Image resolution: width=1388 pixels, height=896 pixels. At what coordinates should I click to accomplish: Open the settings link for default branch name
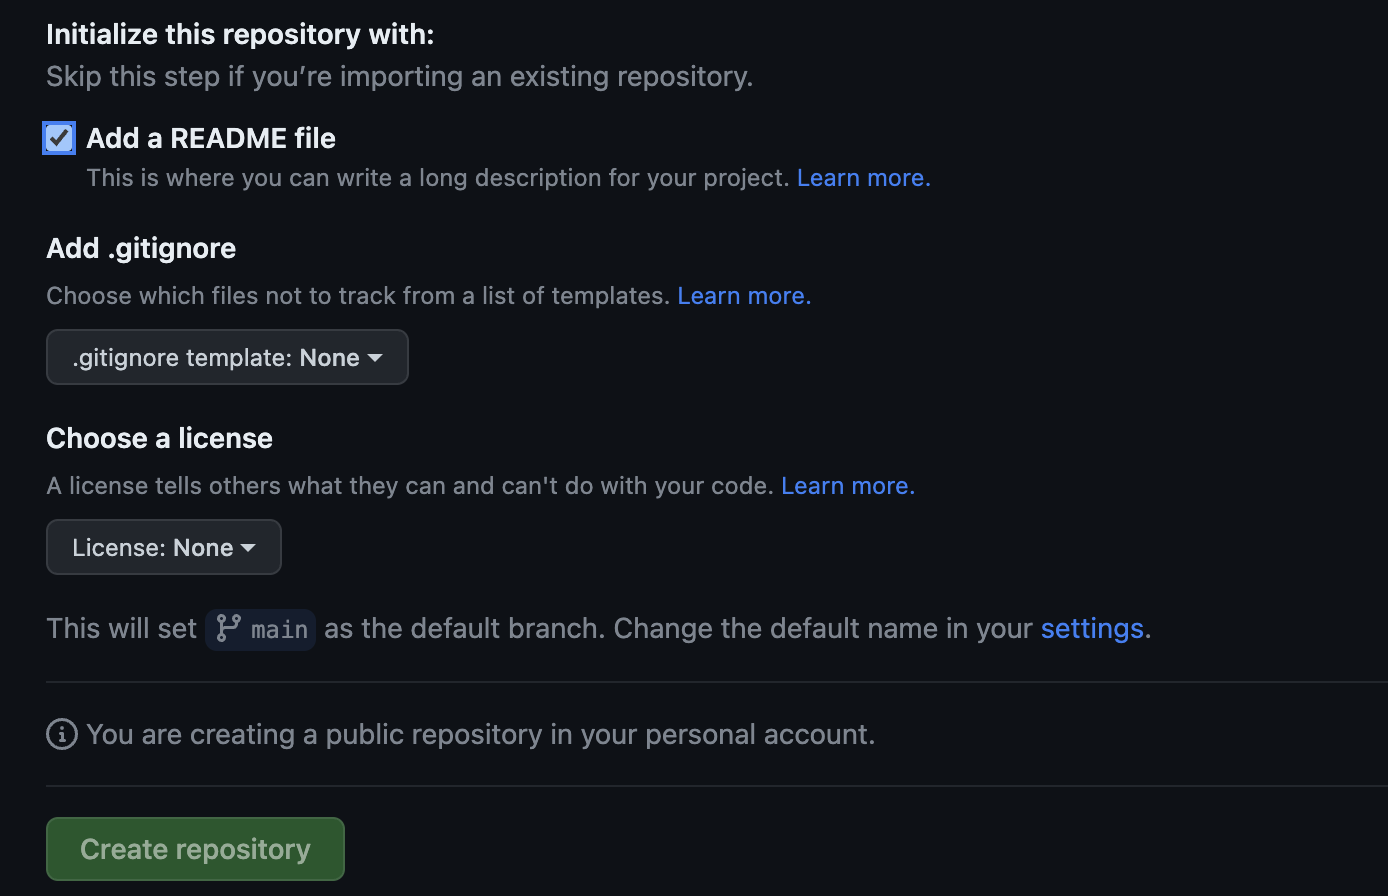[x=1091, y=628]
